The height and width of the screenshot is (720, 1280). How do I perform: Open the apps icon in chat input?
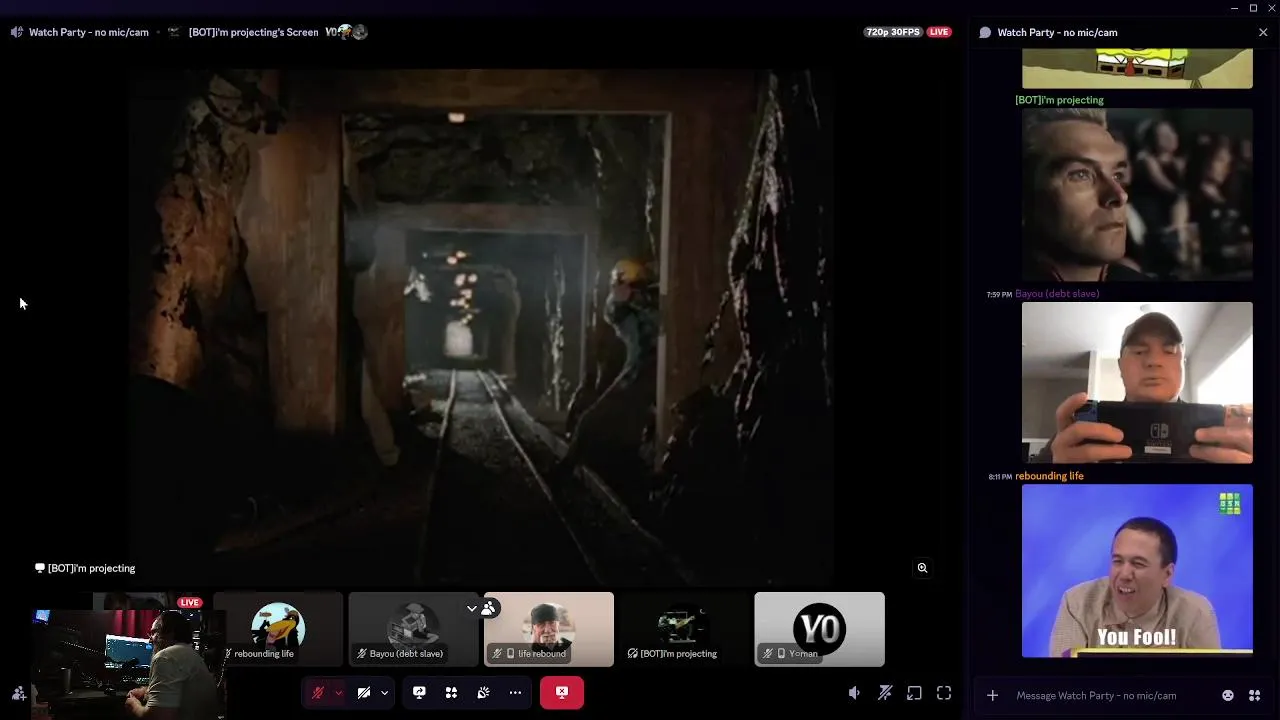(x=1255, y=695)
